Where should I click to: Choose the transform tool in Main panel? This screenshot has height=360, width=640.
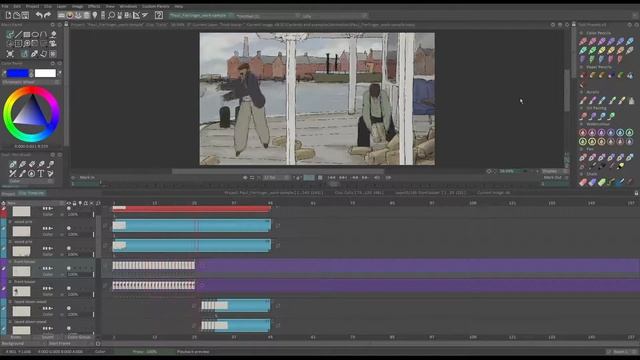[10, 53]
